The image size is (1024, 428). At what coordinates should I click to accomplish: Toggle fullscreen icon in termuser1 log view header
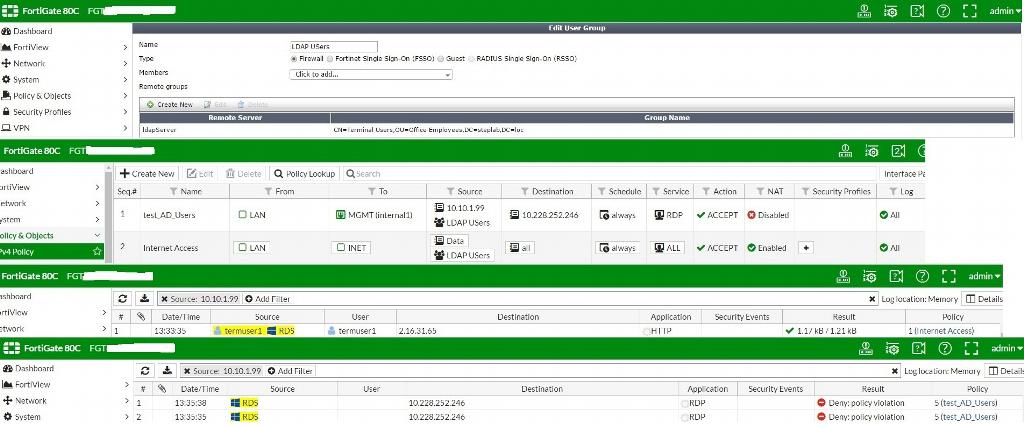tap(949, 276)
